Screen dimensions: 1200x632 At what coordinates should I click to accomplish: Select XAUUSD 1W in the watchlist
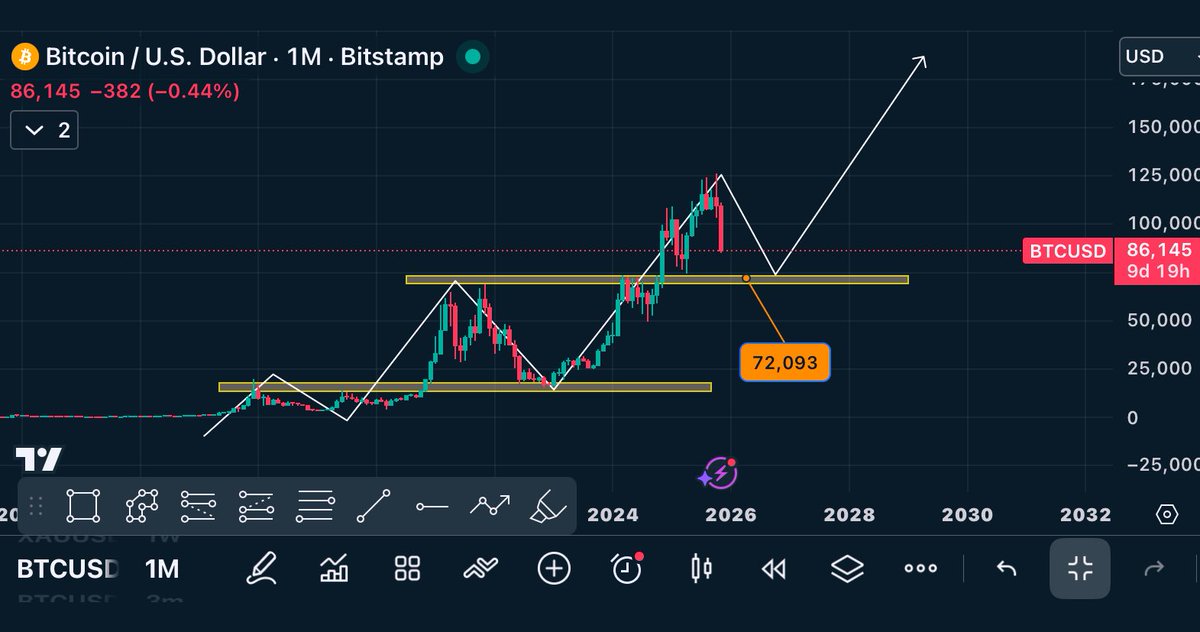pyautogui.click(x=70, y=537)
